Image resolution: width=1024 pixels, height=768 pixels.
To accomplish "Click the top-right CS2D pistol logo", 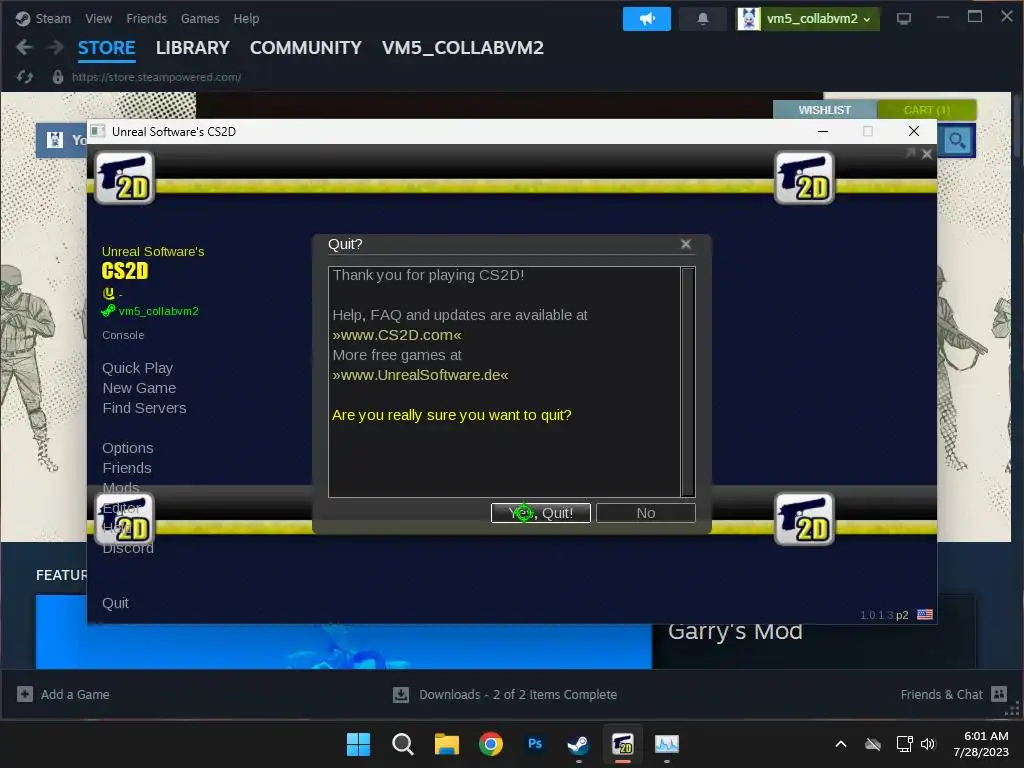I will (804, 178).
